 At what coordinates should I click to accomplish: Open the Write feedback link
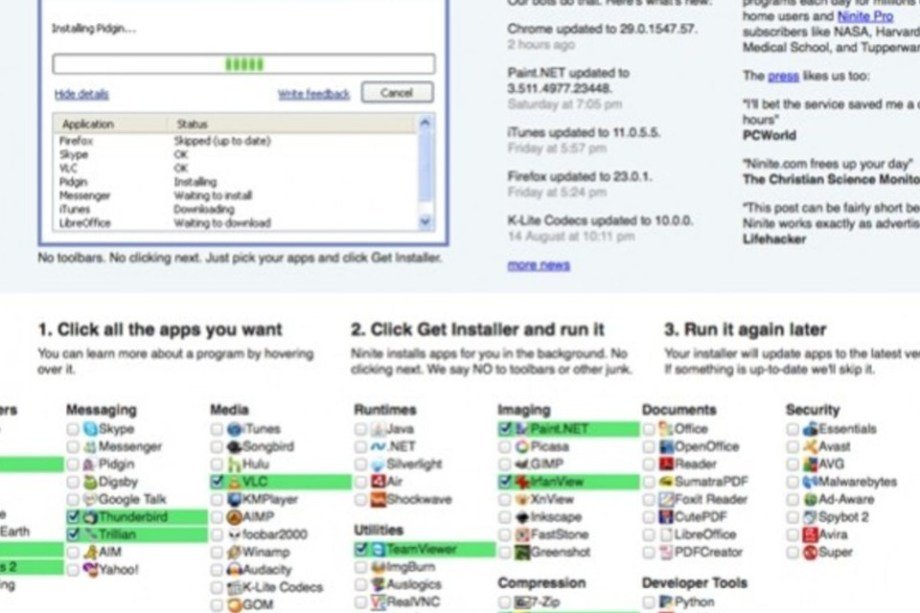coord(314,94)
